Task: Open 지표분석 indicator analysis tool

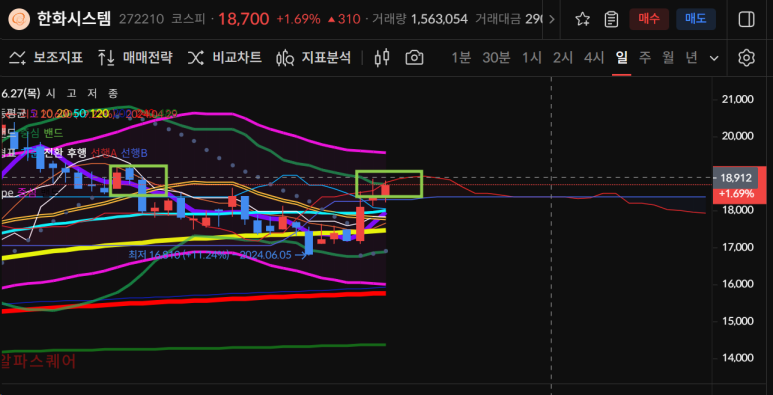Action: (314, 58)
